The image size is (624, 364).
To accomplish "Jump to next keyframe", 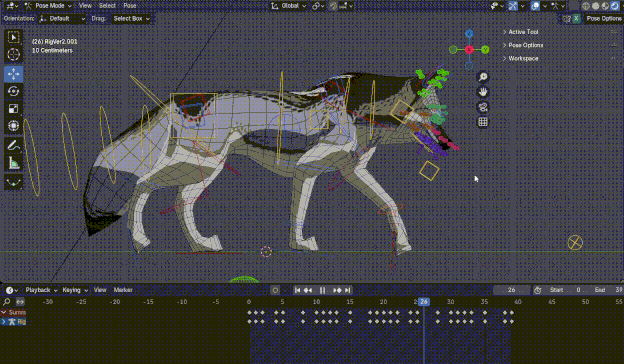I will coord(337,290).
